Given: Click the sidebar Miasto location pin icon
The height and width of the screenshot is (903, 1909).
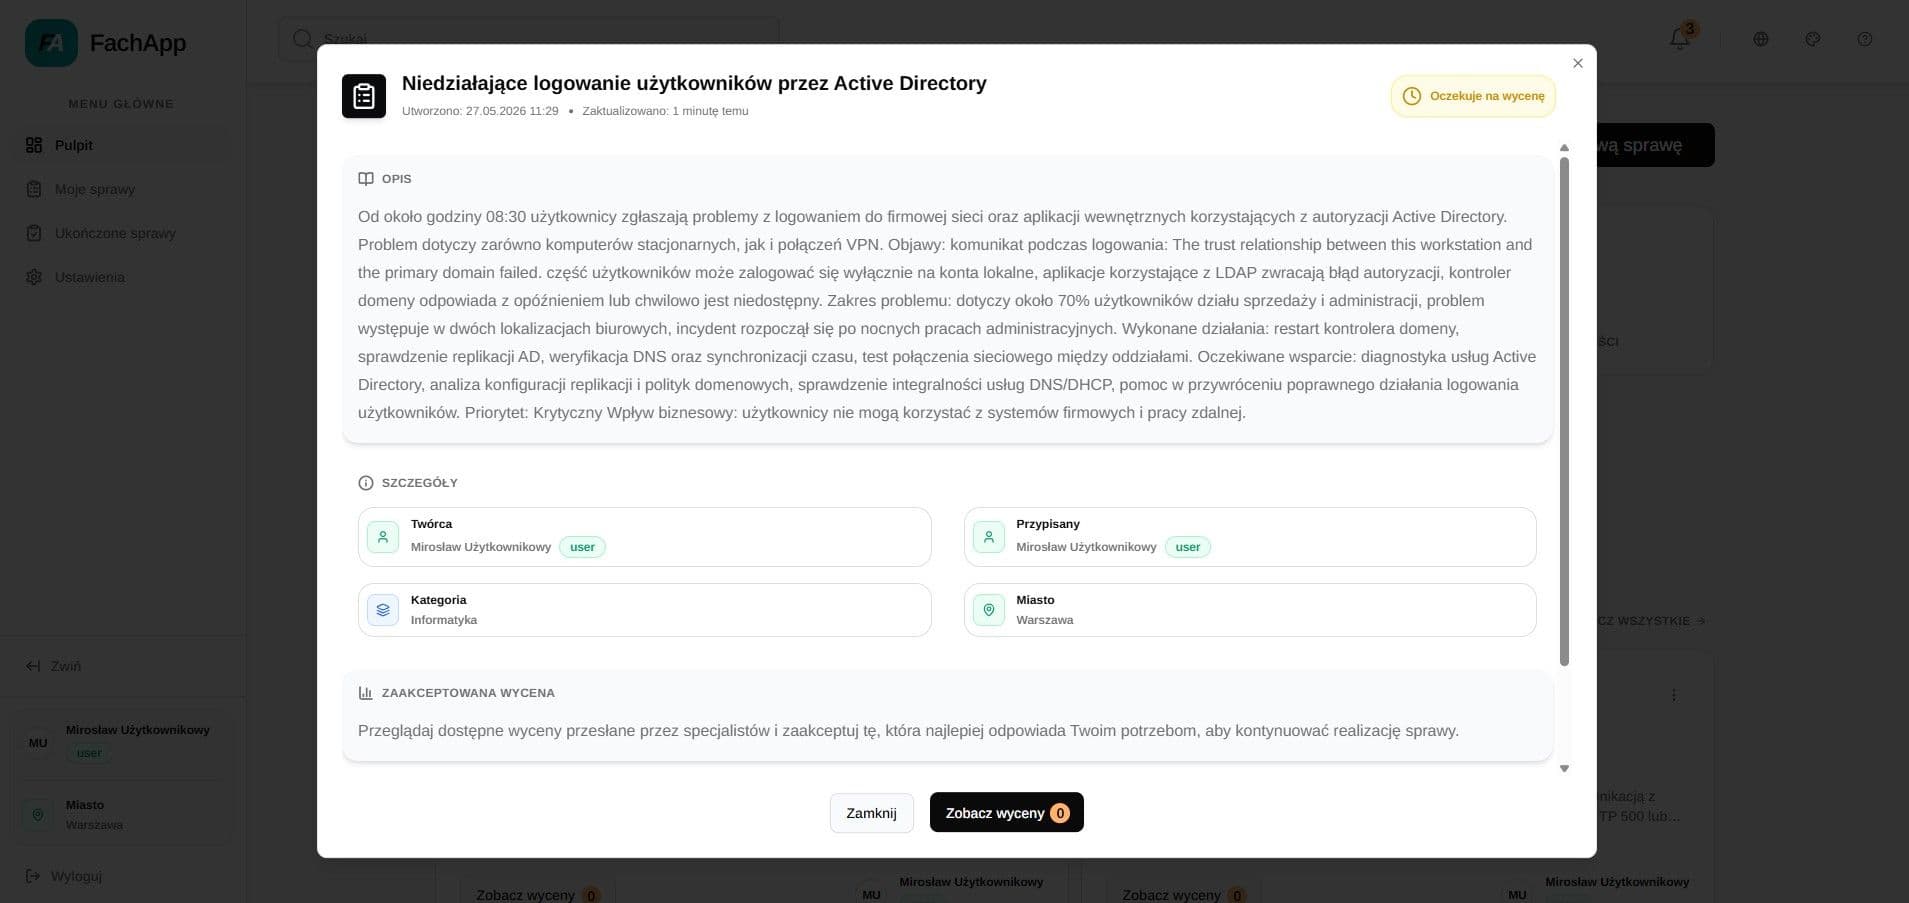Looking at the screenshot, I should pos(38,815).
